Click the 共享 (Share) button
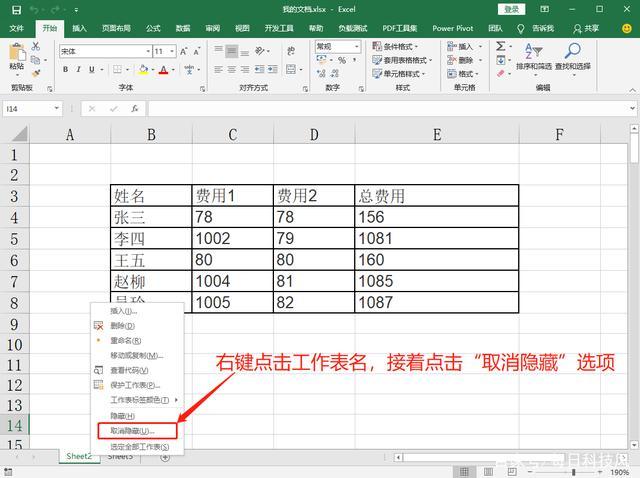 pos(586,28)
